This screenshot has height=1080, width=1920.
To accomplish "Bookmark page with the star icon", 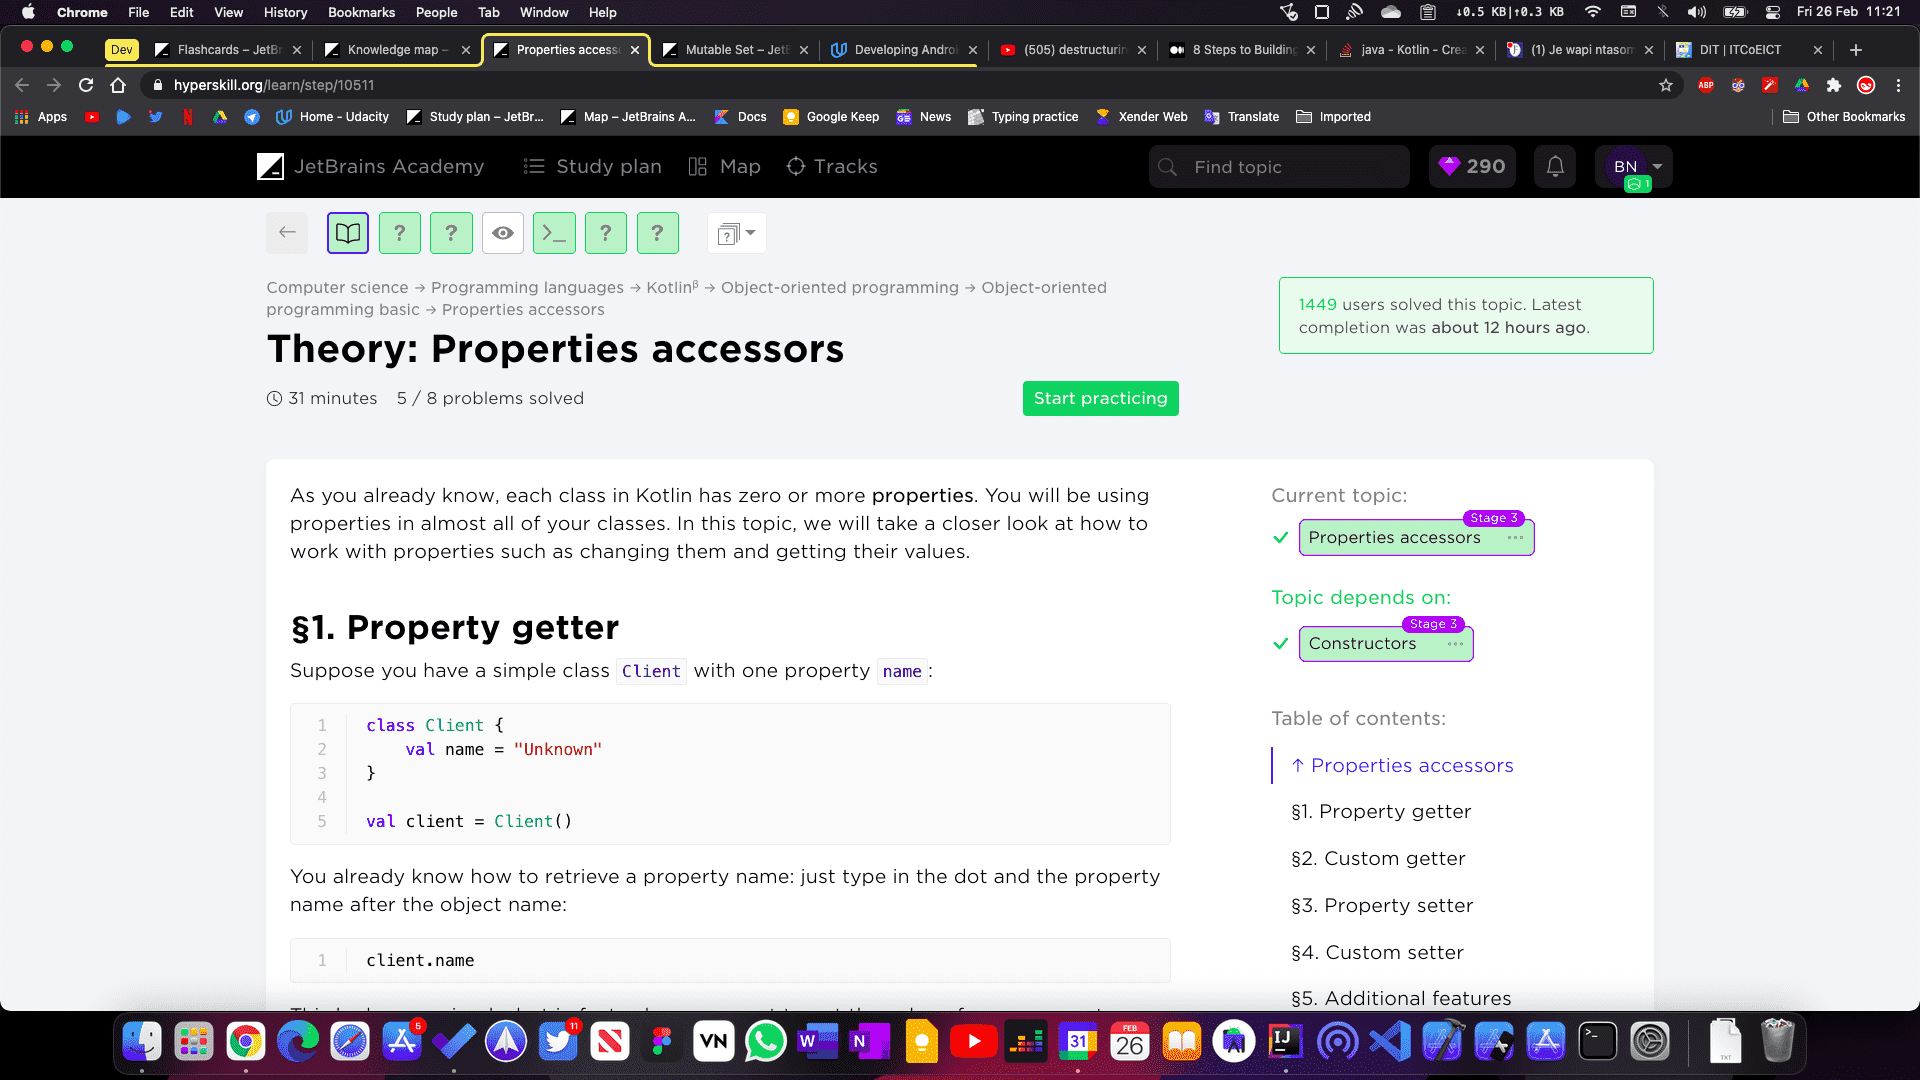I will (1666, 85).
